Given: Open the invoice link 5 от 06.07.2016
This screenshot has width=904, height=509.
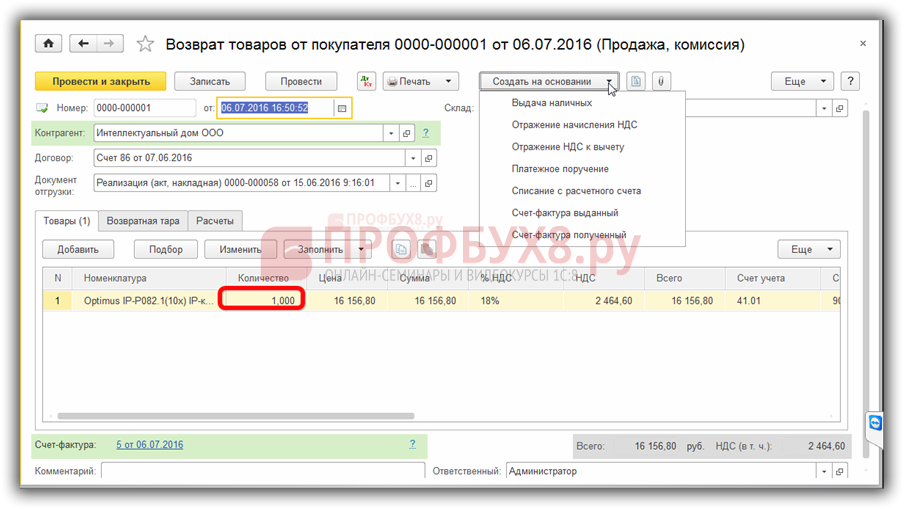Looking at the screenshot, I should [149, 445].
